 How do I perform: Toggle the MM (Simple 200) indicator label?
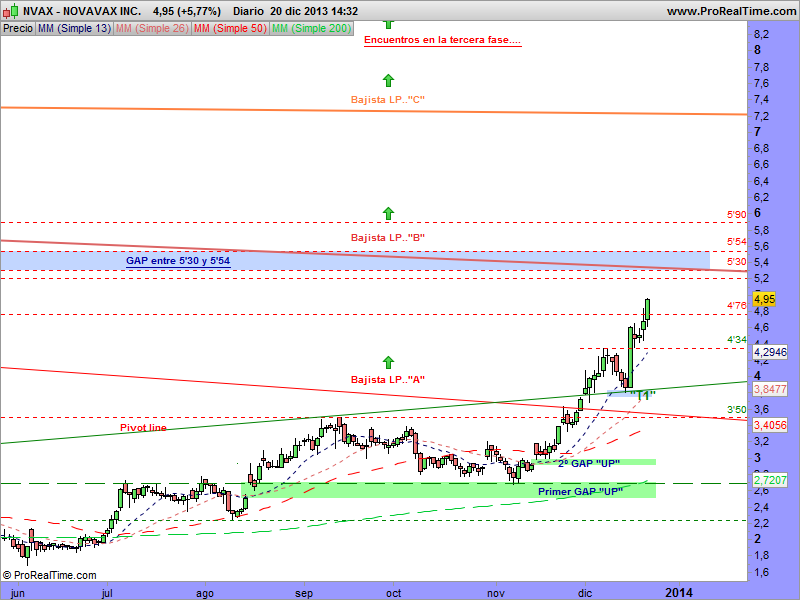(311, 29)
